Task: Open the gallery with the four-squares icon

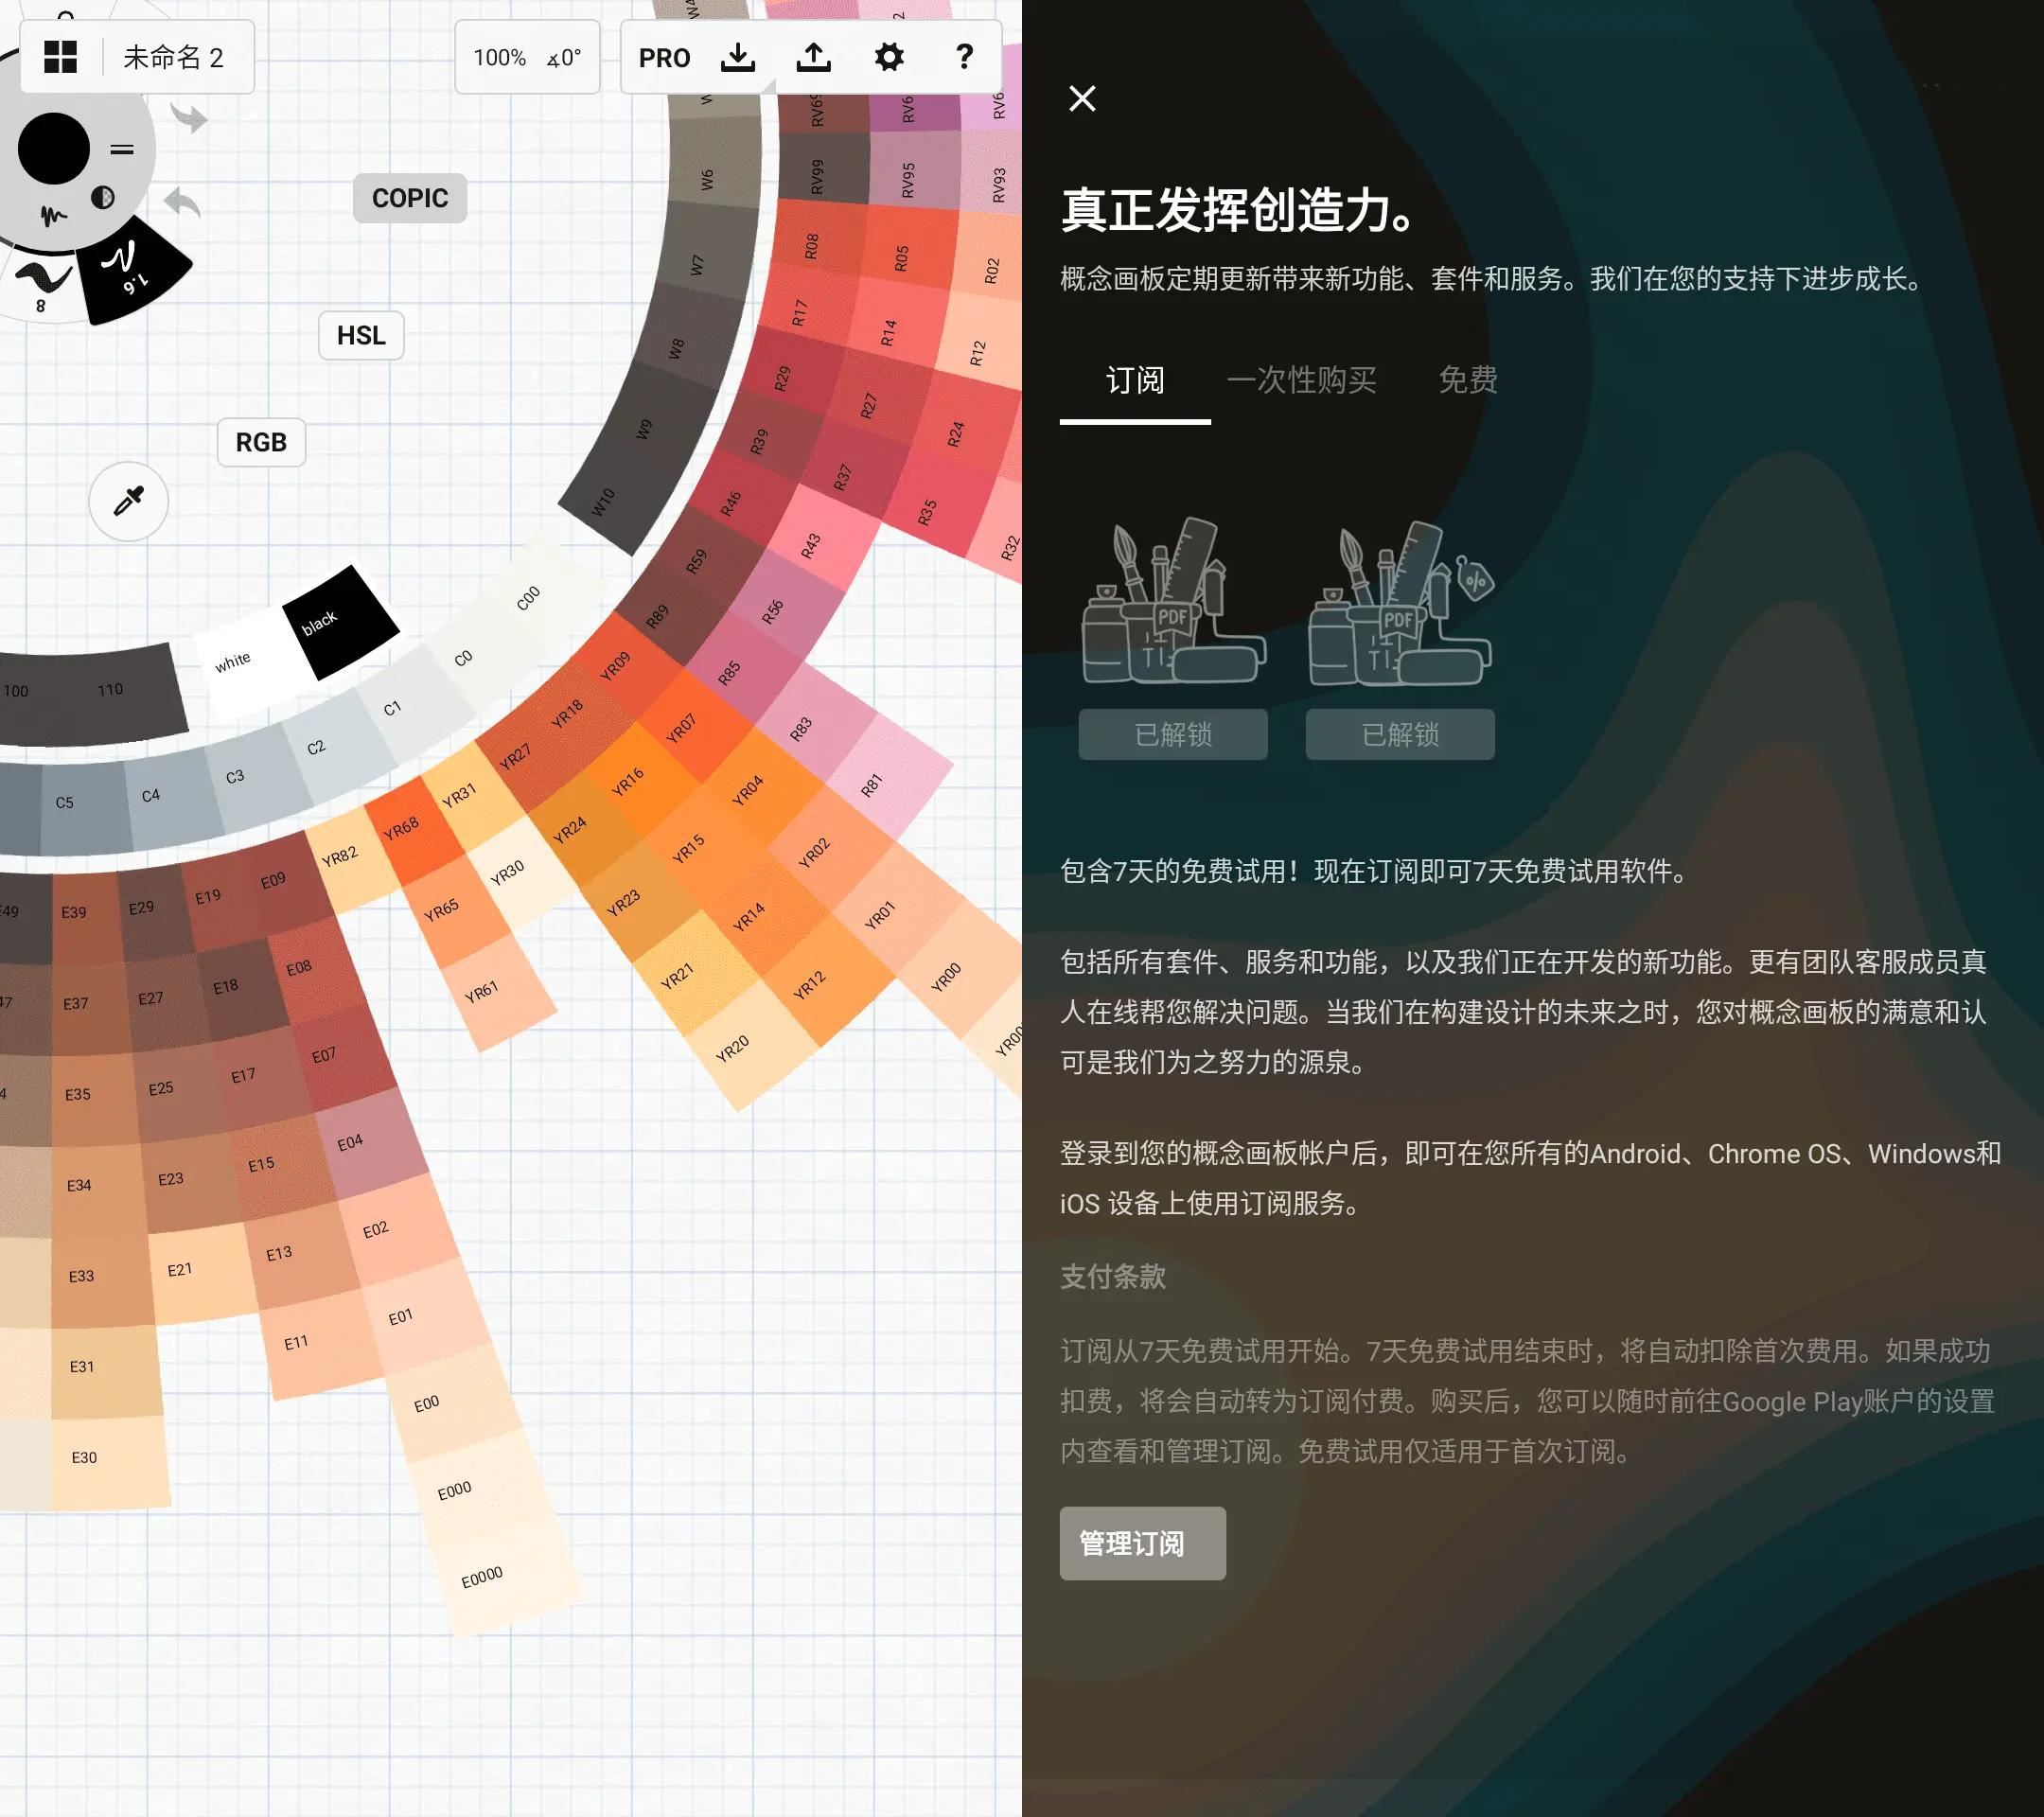Action: [62, 58]
